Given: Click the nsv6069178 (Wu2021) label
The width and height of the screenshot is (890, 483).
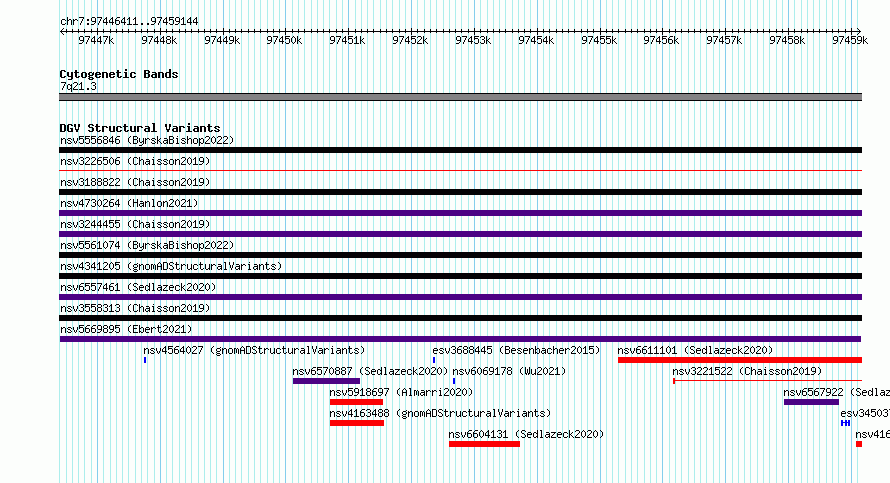Looking at the screenshot, I should tap(509, 371).
